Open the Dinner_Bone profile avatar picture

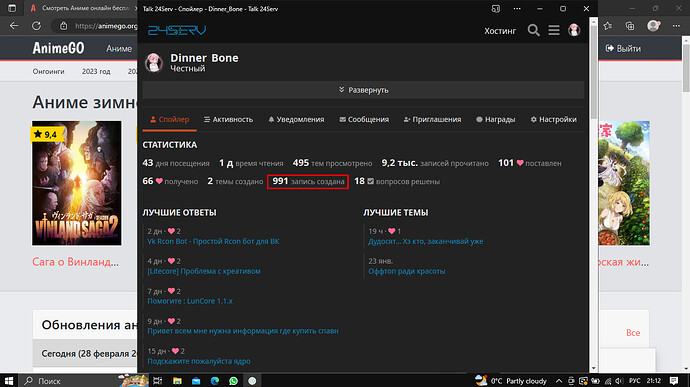point(154,63)
